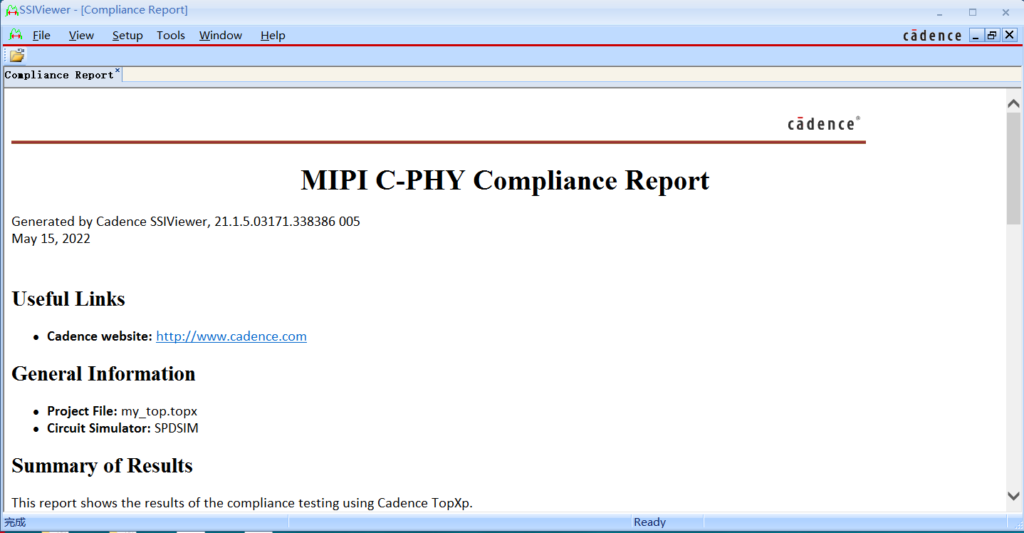Open the View menu
1024x533 pixels.
pos(81,35)
